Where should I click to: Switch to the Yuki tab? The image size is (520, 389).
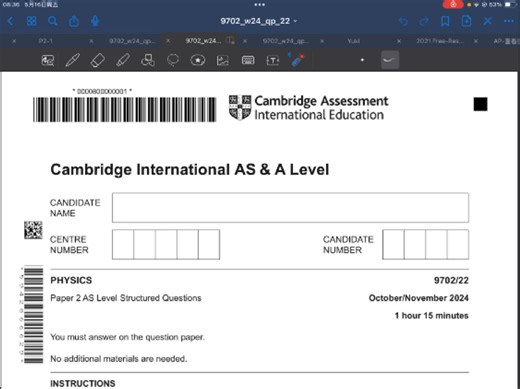354,41
